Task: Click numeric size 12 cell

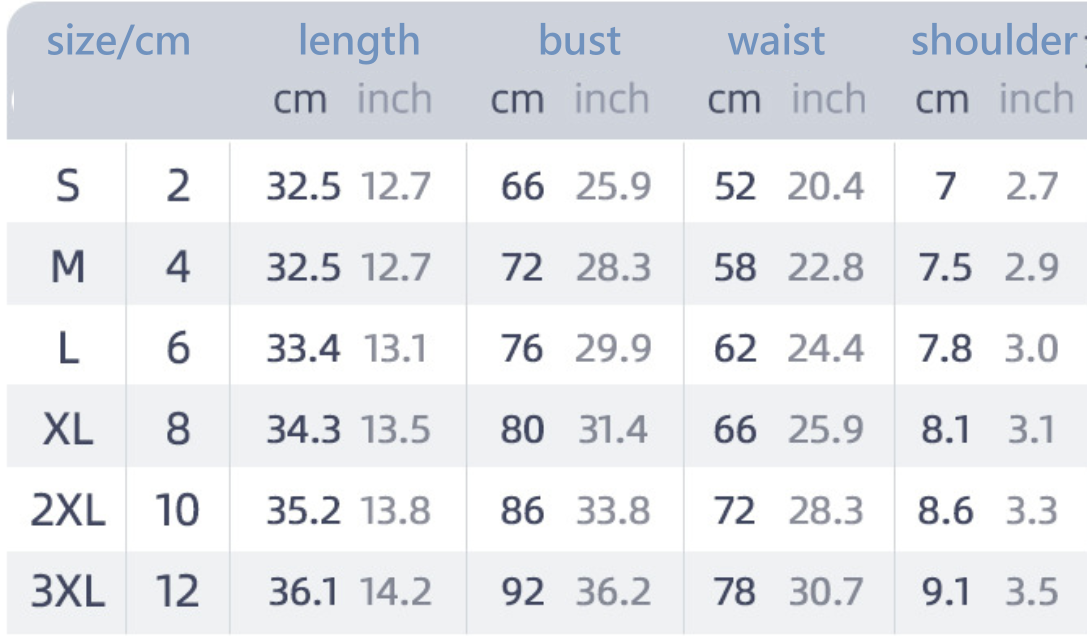Action: (x=177, y=592)
